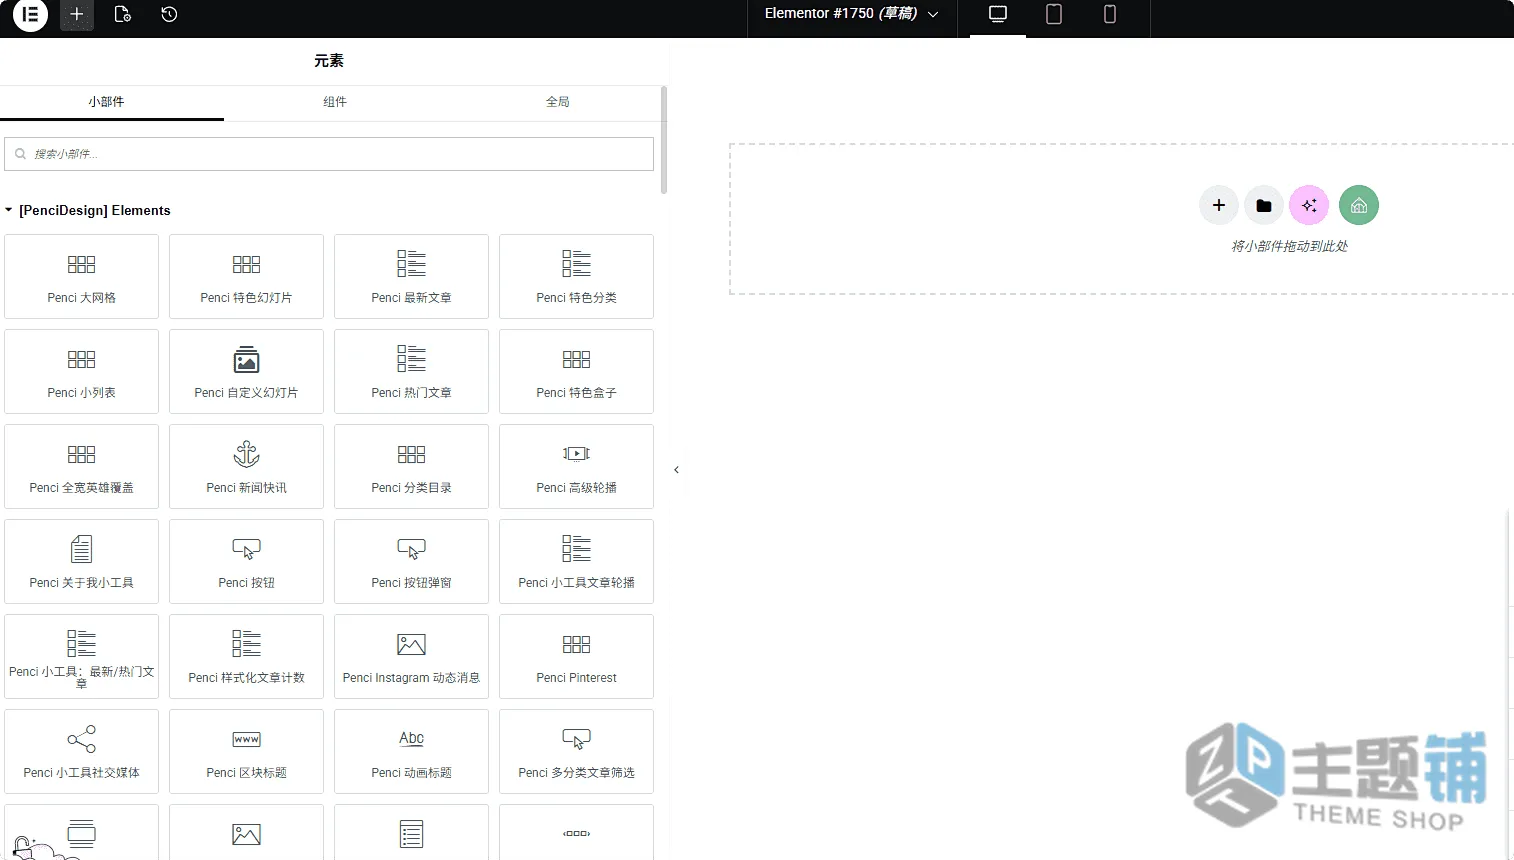
Task: Focus the 搜索小部件 search field
Action: click(x=329, y=154)
